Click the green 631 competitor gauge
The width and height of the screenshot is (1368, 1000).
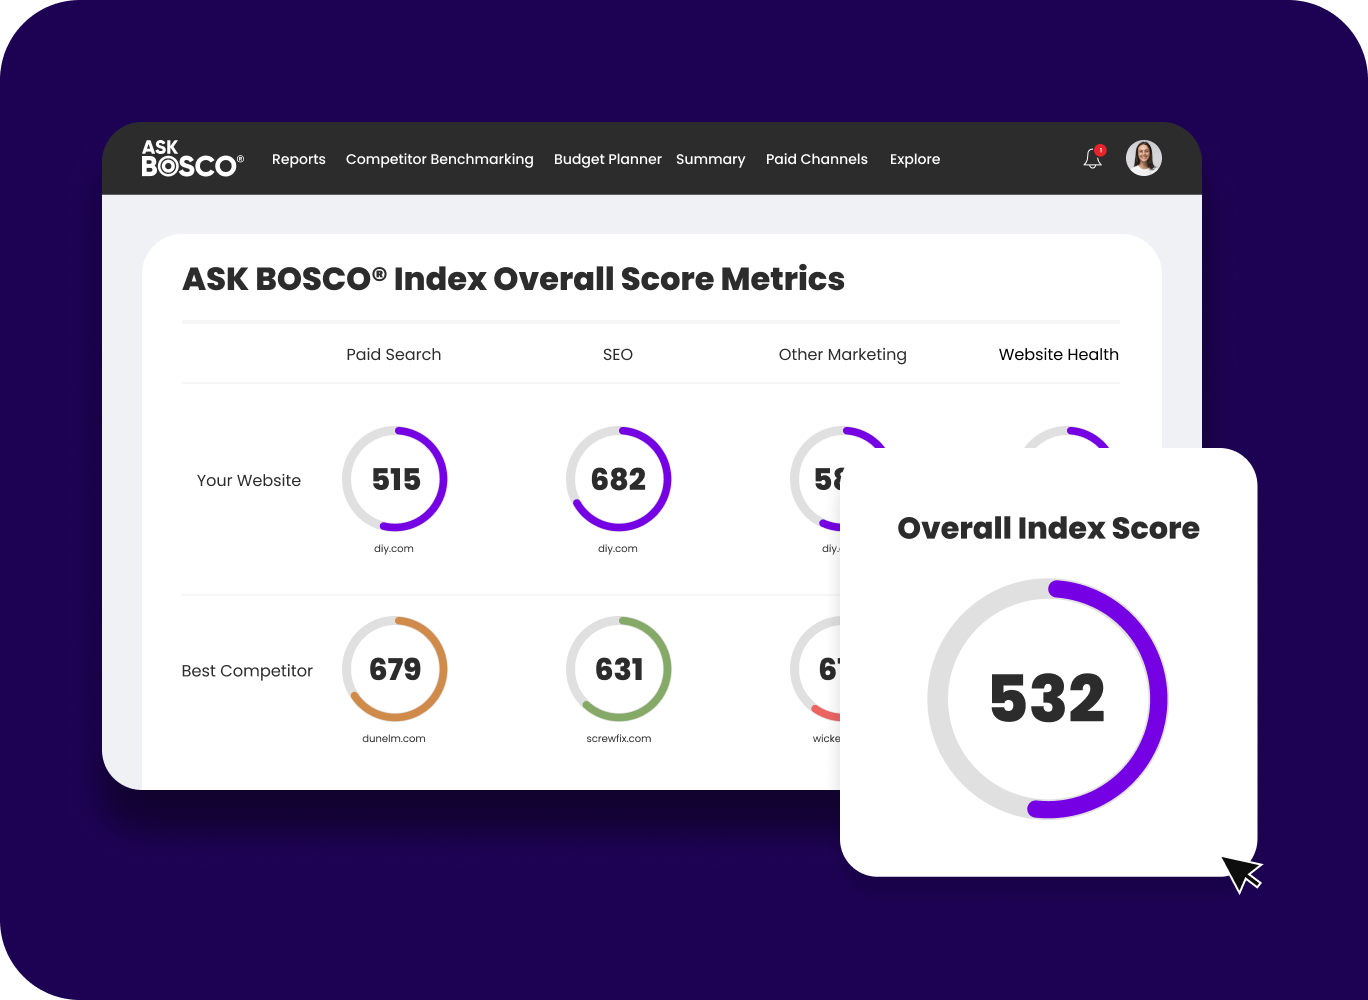pyautogui.click(x=618, y=669)
